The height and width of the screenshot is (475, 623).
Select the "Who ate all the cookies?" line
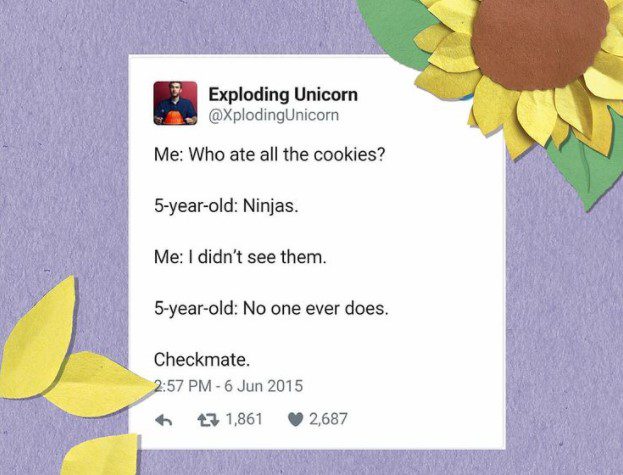286,154
